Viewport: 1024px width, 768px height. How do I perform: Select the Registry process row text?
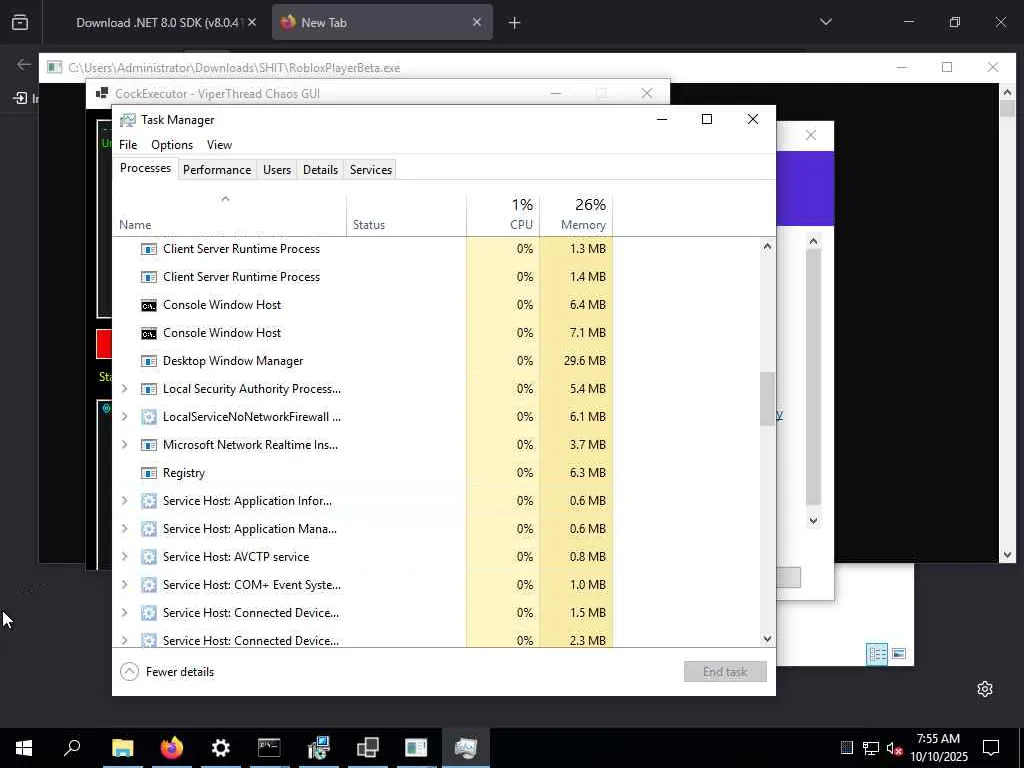[x=184, y=473]
